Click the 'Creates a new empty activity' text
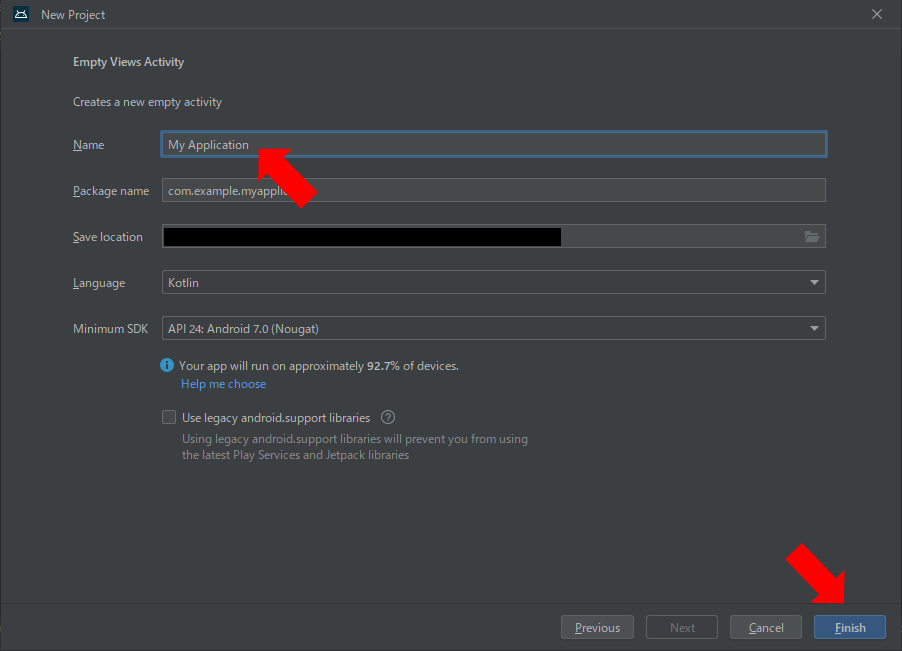The width and height of the screenshot is (902, 651). tap(147, 102)
